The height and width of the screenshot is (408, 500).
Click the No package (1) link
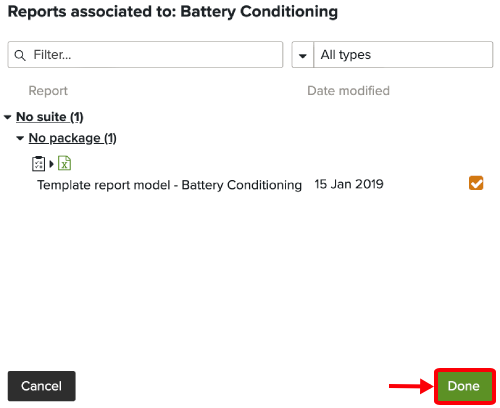(x=73, y=138)
